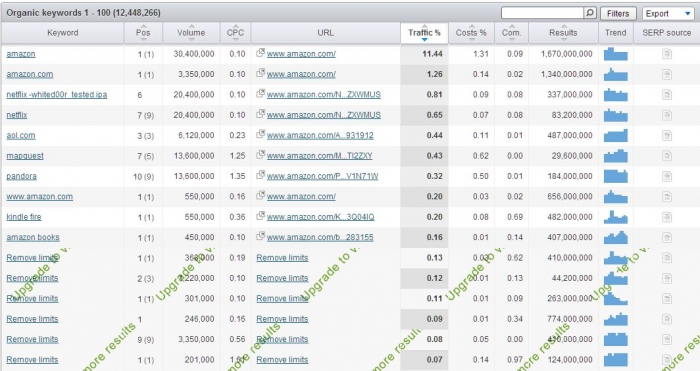Viewport: 700px width, 371px height.
Task: Open SERP source icon for amazon books row
Action: [667, 238]
